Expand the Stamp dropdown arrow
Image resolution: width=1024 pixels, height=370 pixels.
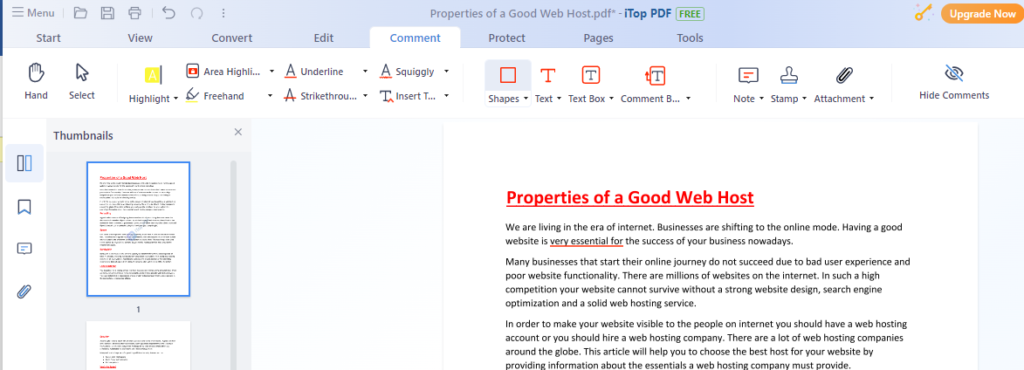[805, 99]
